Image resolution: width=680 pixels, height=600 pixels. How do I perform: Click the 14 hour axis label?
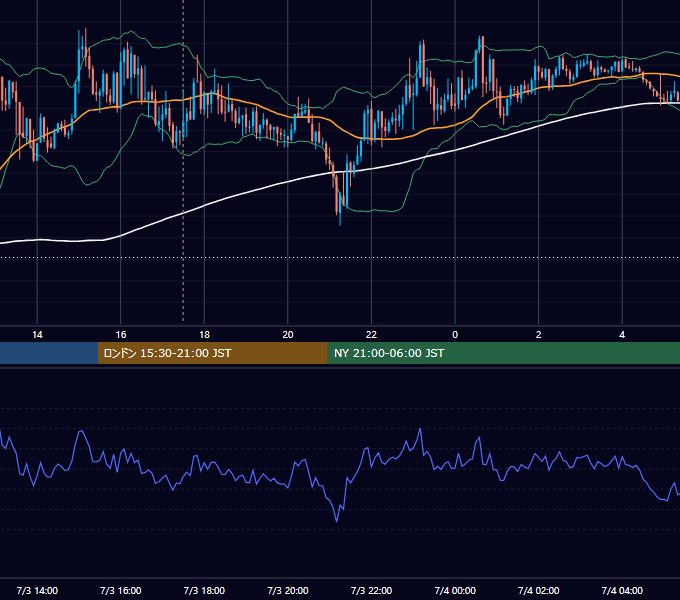pos(37,335)
